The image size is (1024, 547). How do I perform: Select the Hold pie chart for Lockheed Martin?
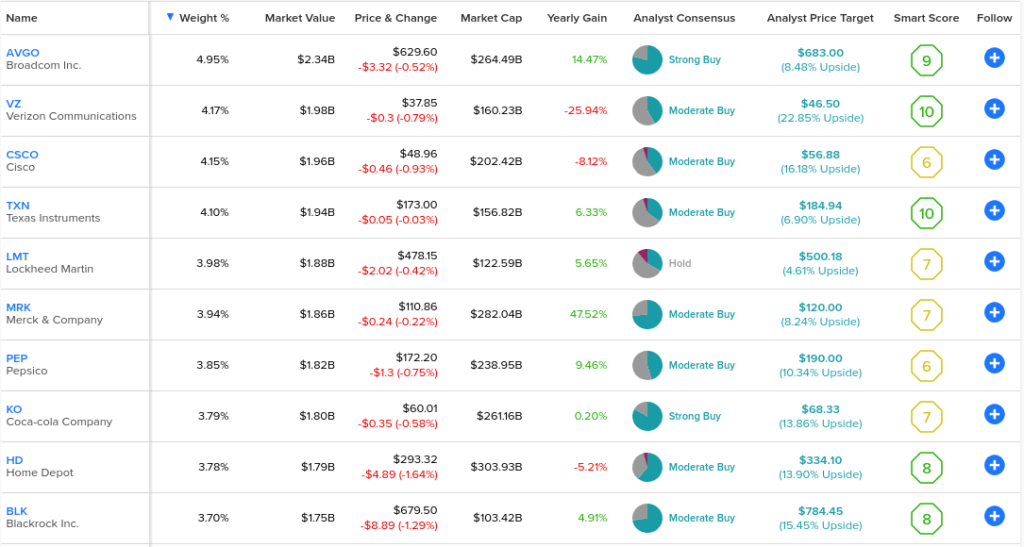(647, 264)
